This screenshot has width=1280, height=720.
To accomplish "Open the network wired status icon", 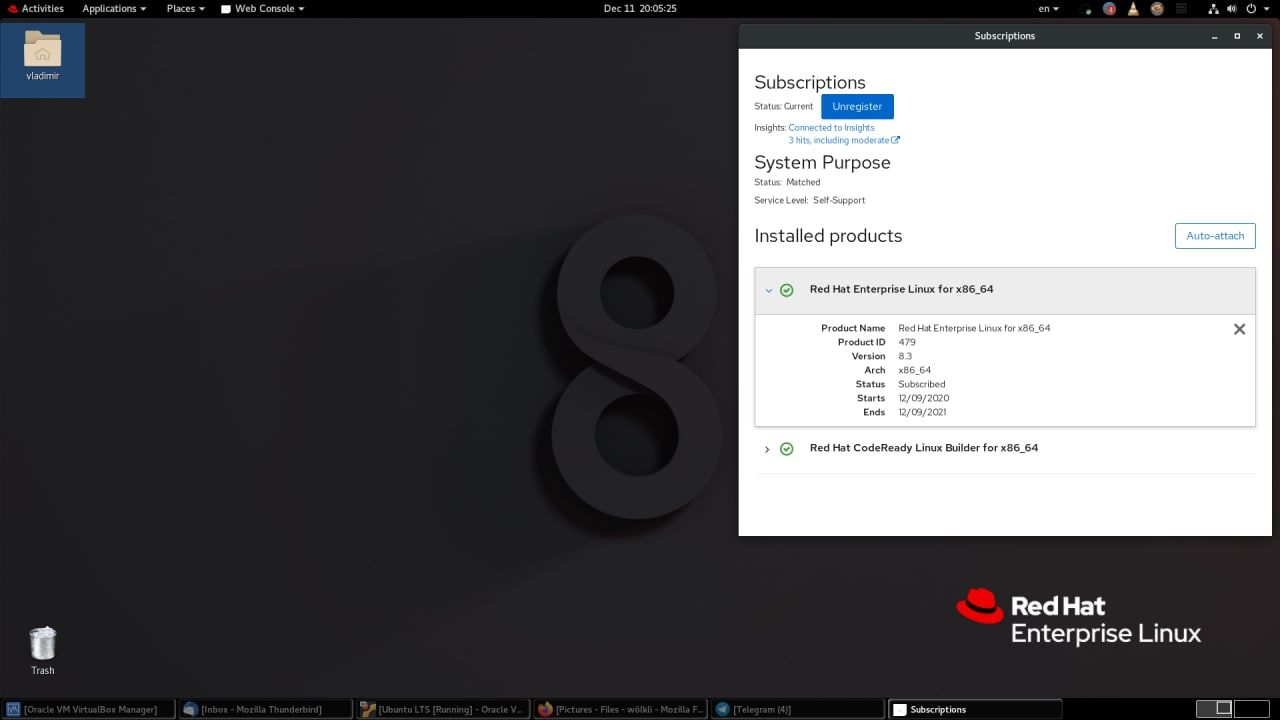I will (1213, 8).
